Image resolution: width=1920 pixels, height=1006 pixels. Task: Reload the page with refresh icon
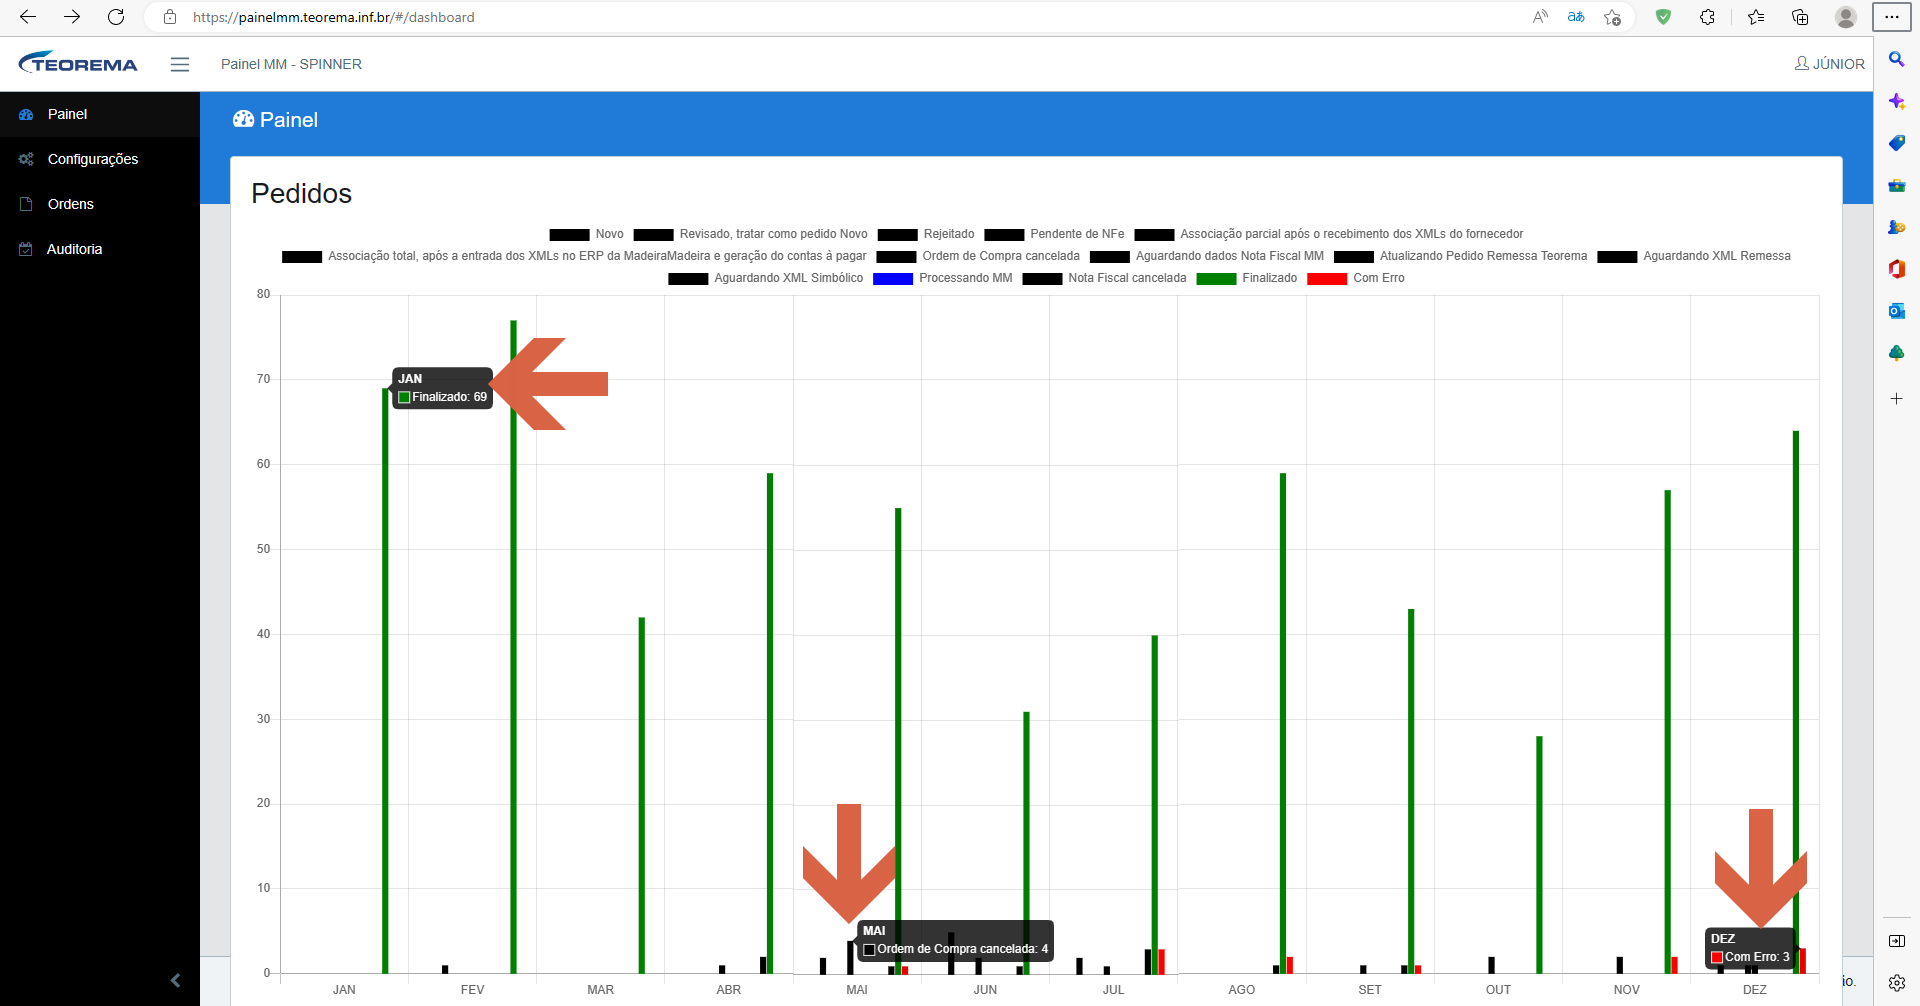pyautogui.click(x=116, y=17)
